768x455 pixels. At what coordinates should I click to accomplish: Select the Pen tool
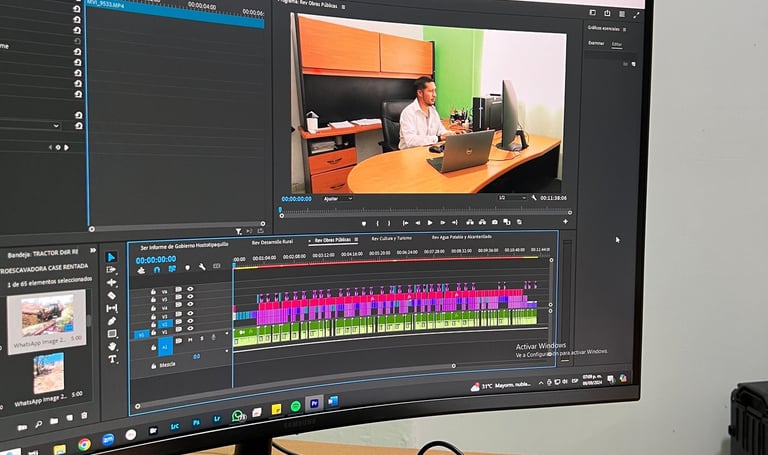pyautogui.click(x=112, y=321)
